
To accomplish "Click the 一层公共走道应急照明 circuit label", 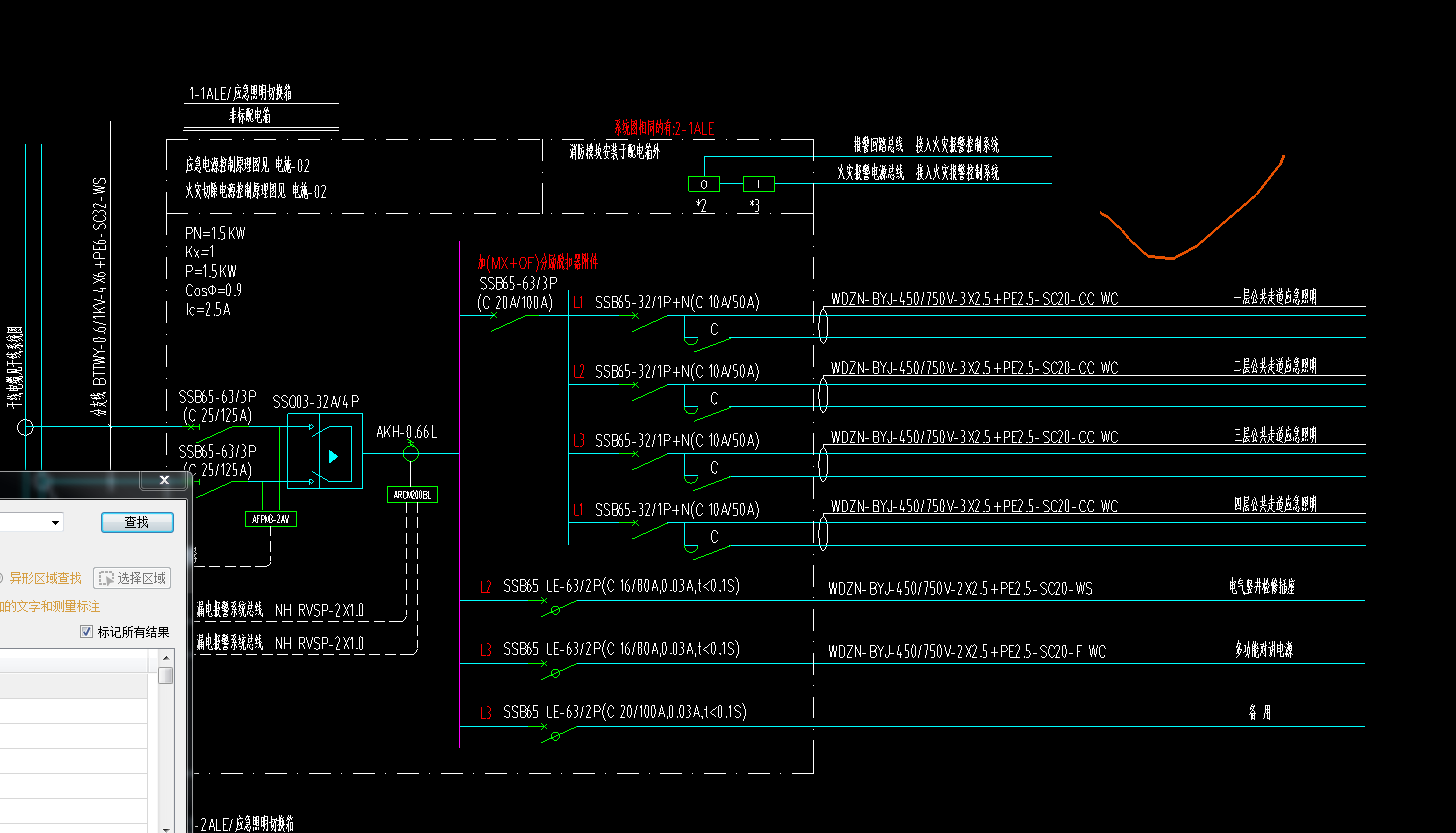I will point(1275,297).
